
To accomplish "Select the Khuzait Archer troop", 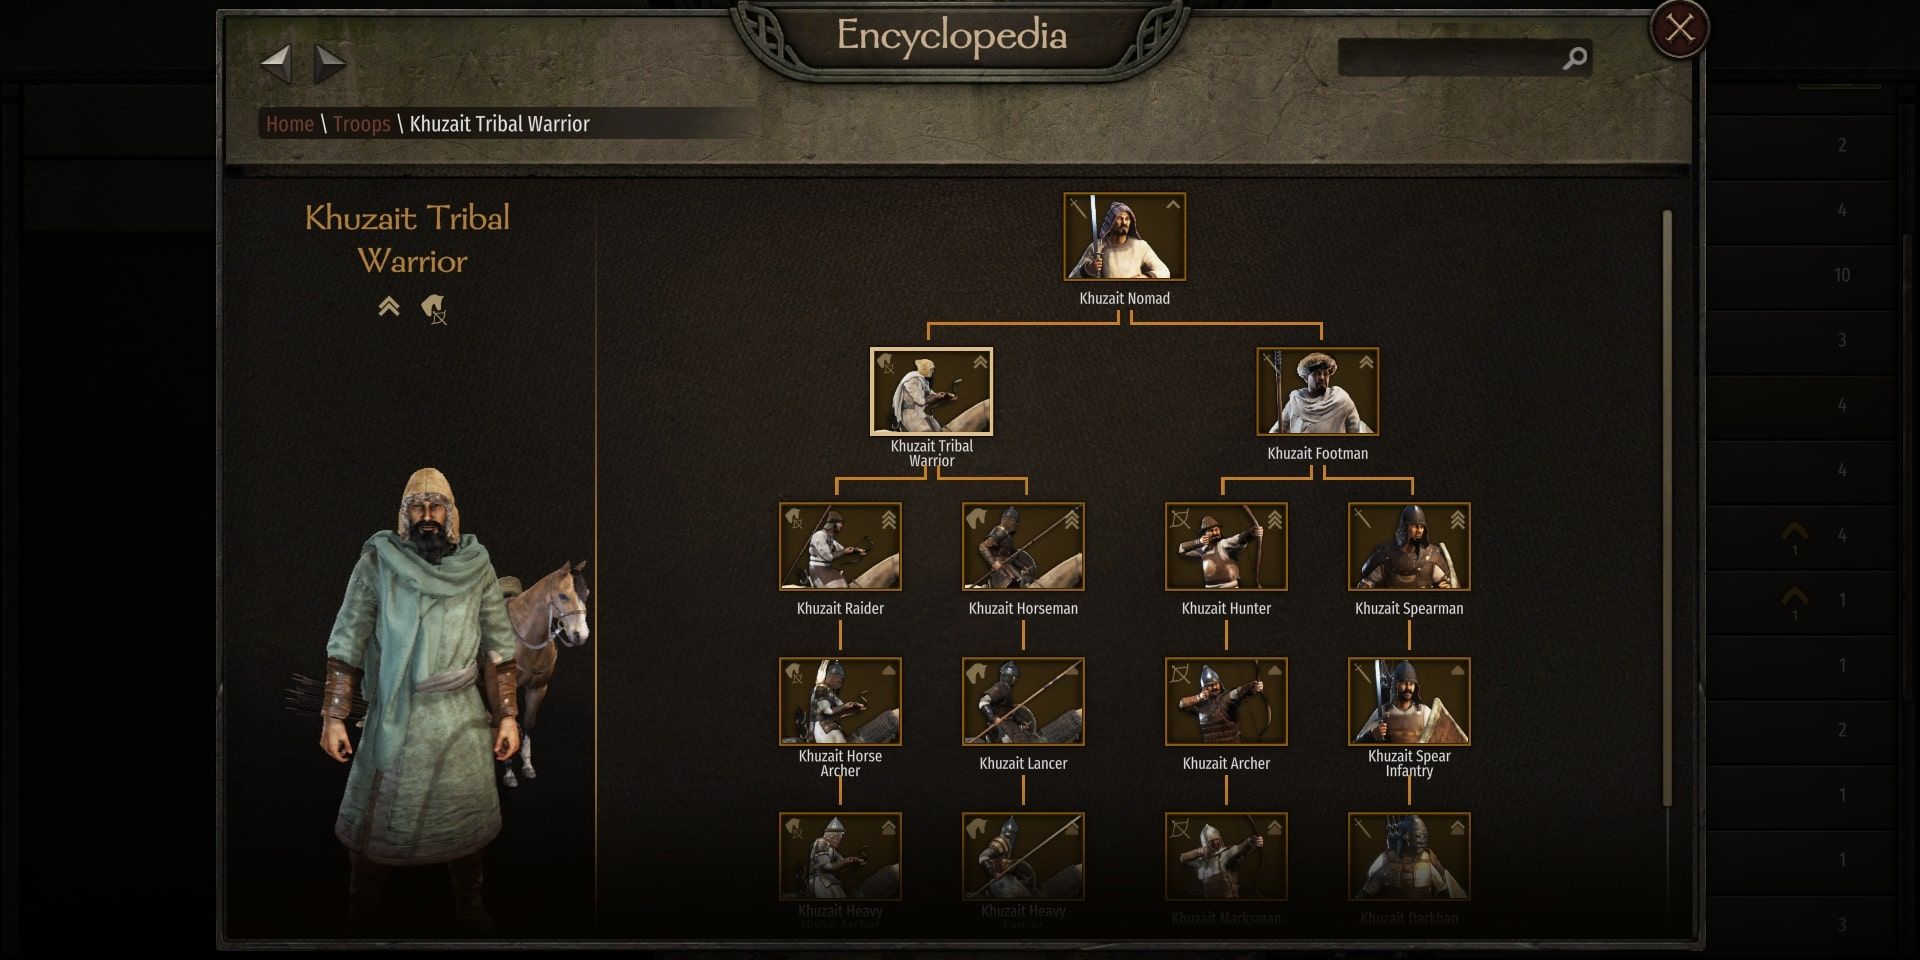I will click(1226, 702).
